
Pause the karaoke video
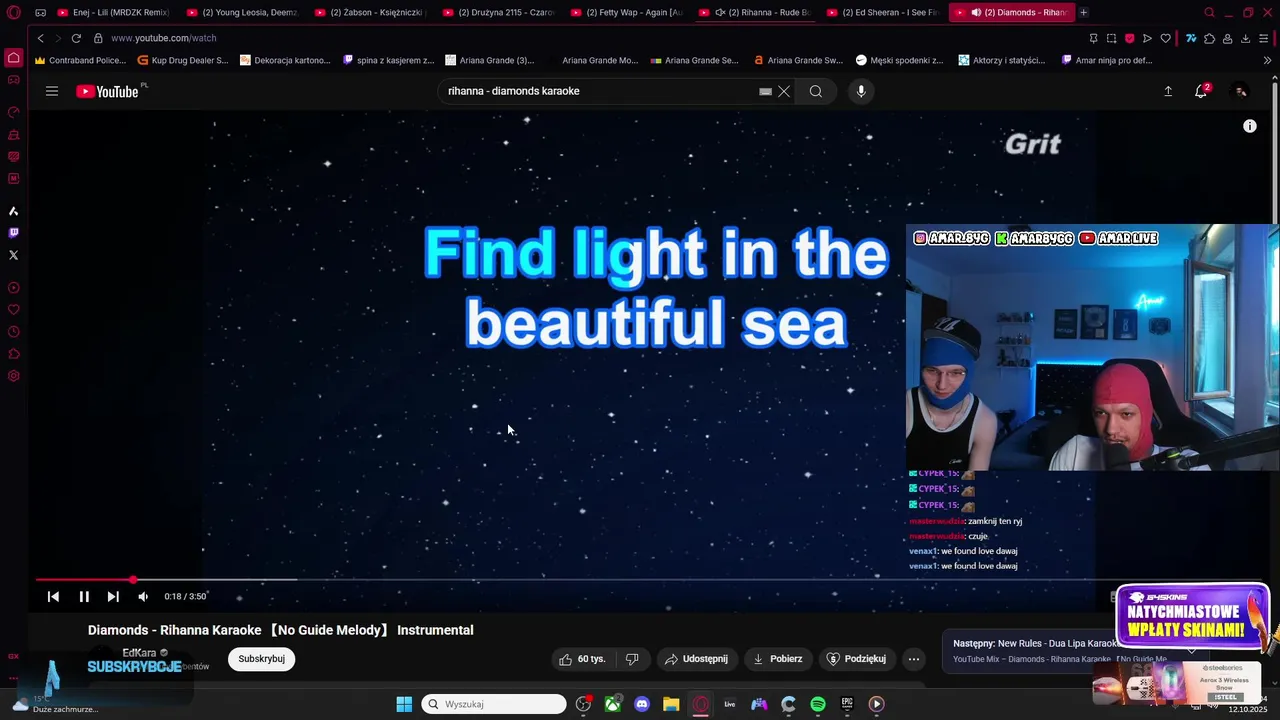pos(84,597)
